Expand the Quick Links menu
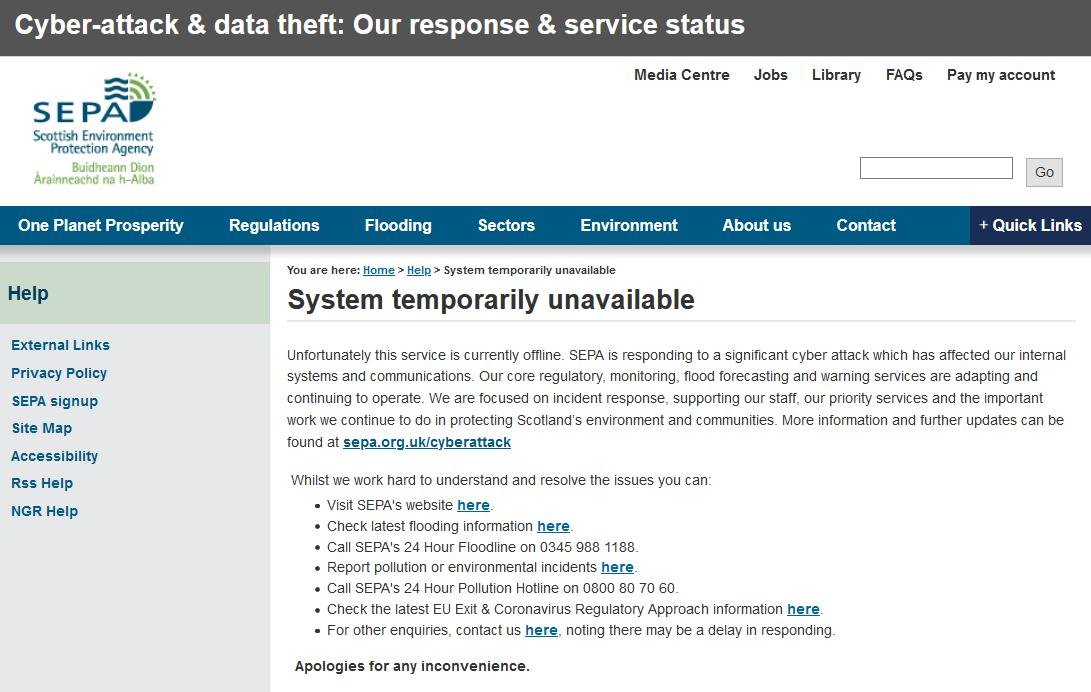Image resolution: width=1091 pixels, height=692 pixels. 1030,225
